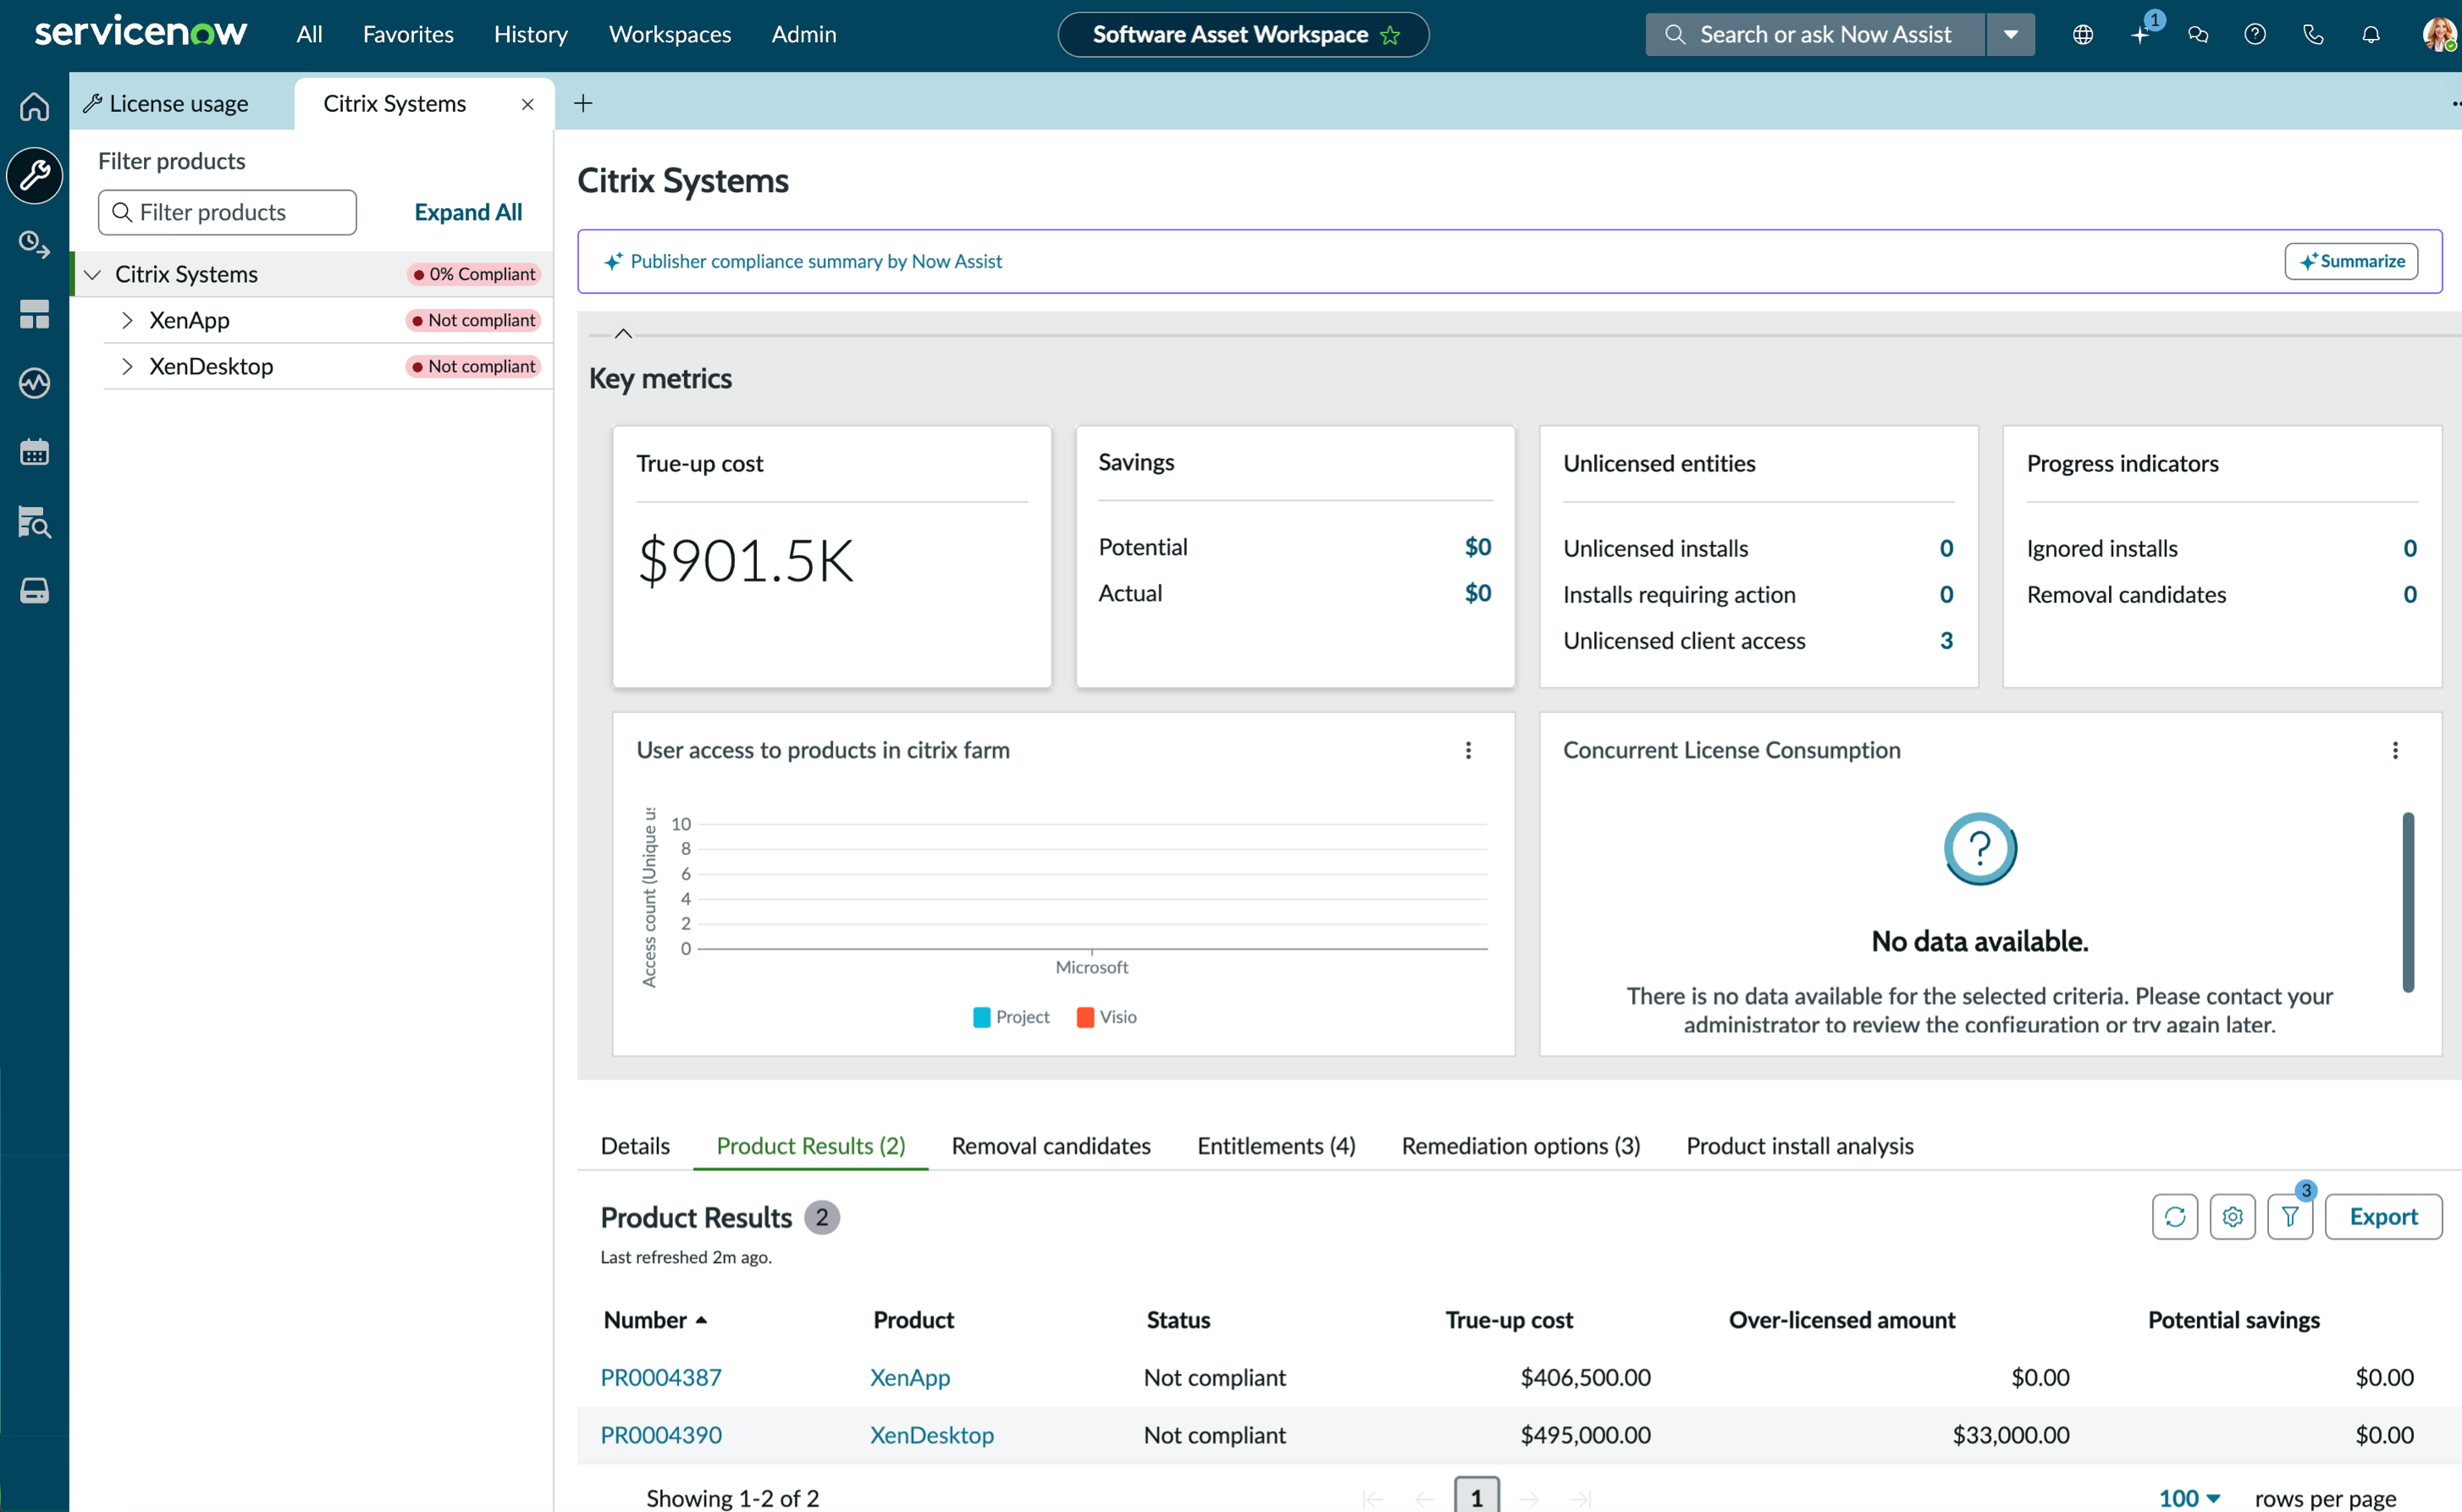The image size is (2462, 1512).
Task: Open record PR0004387
Action: pos(661,1377)
